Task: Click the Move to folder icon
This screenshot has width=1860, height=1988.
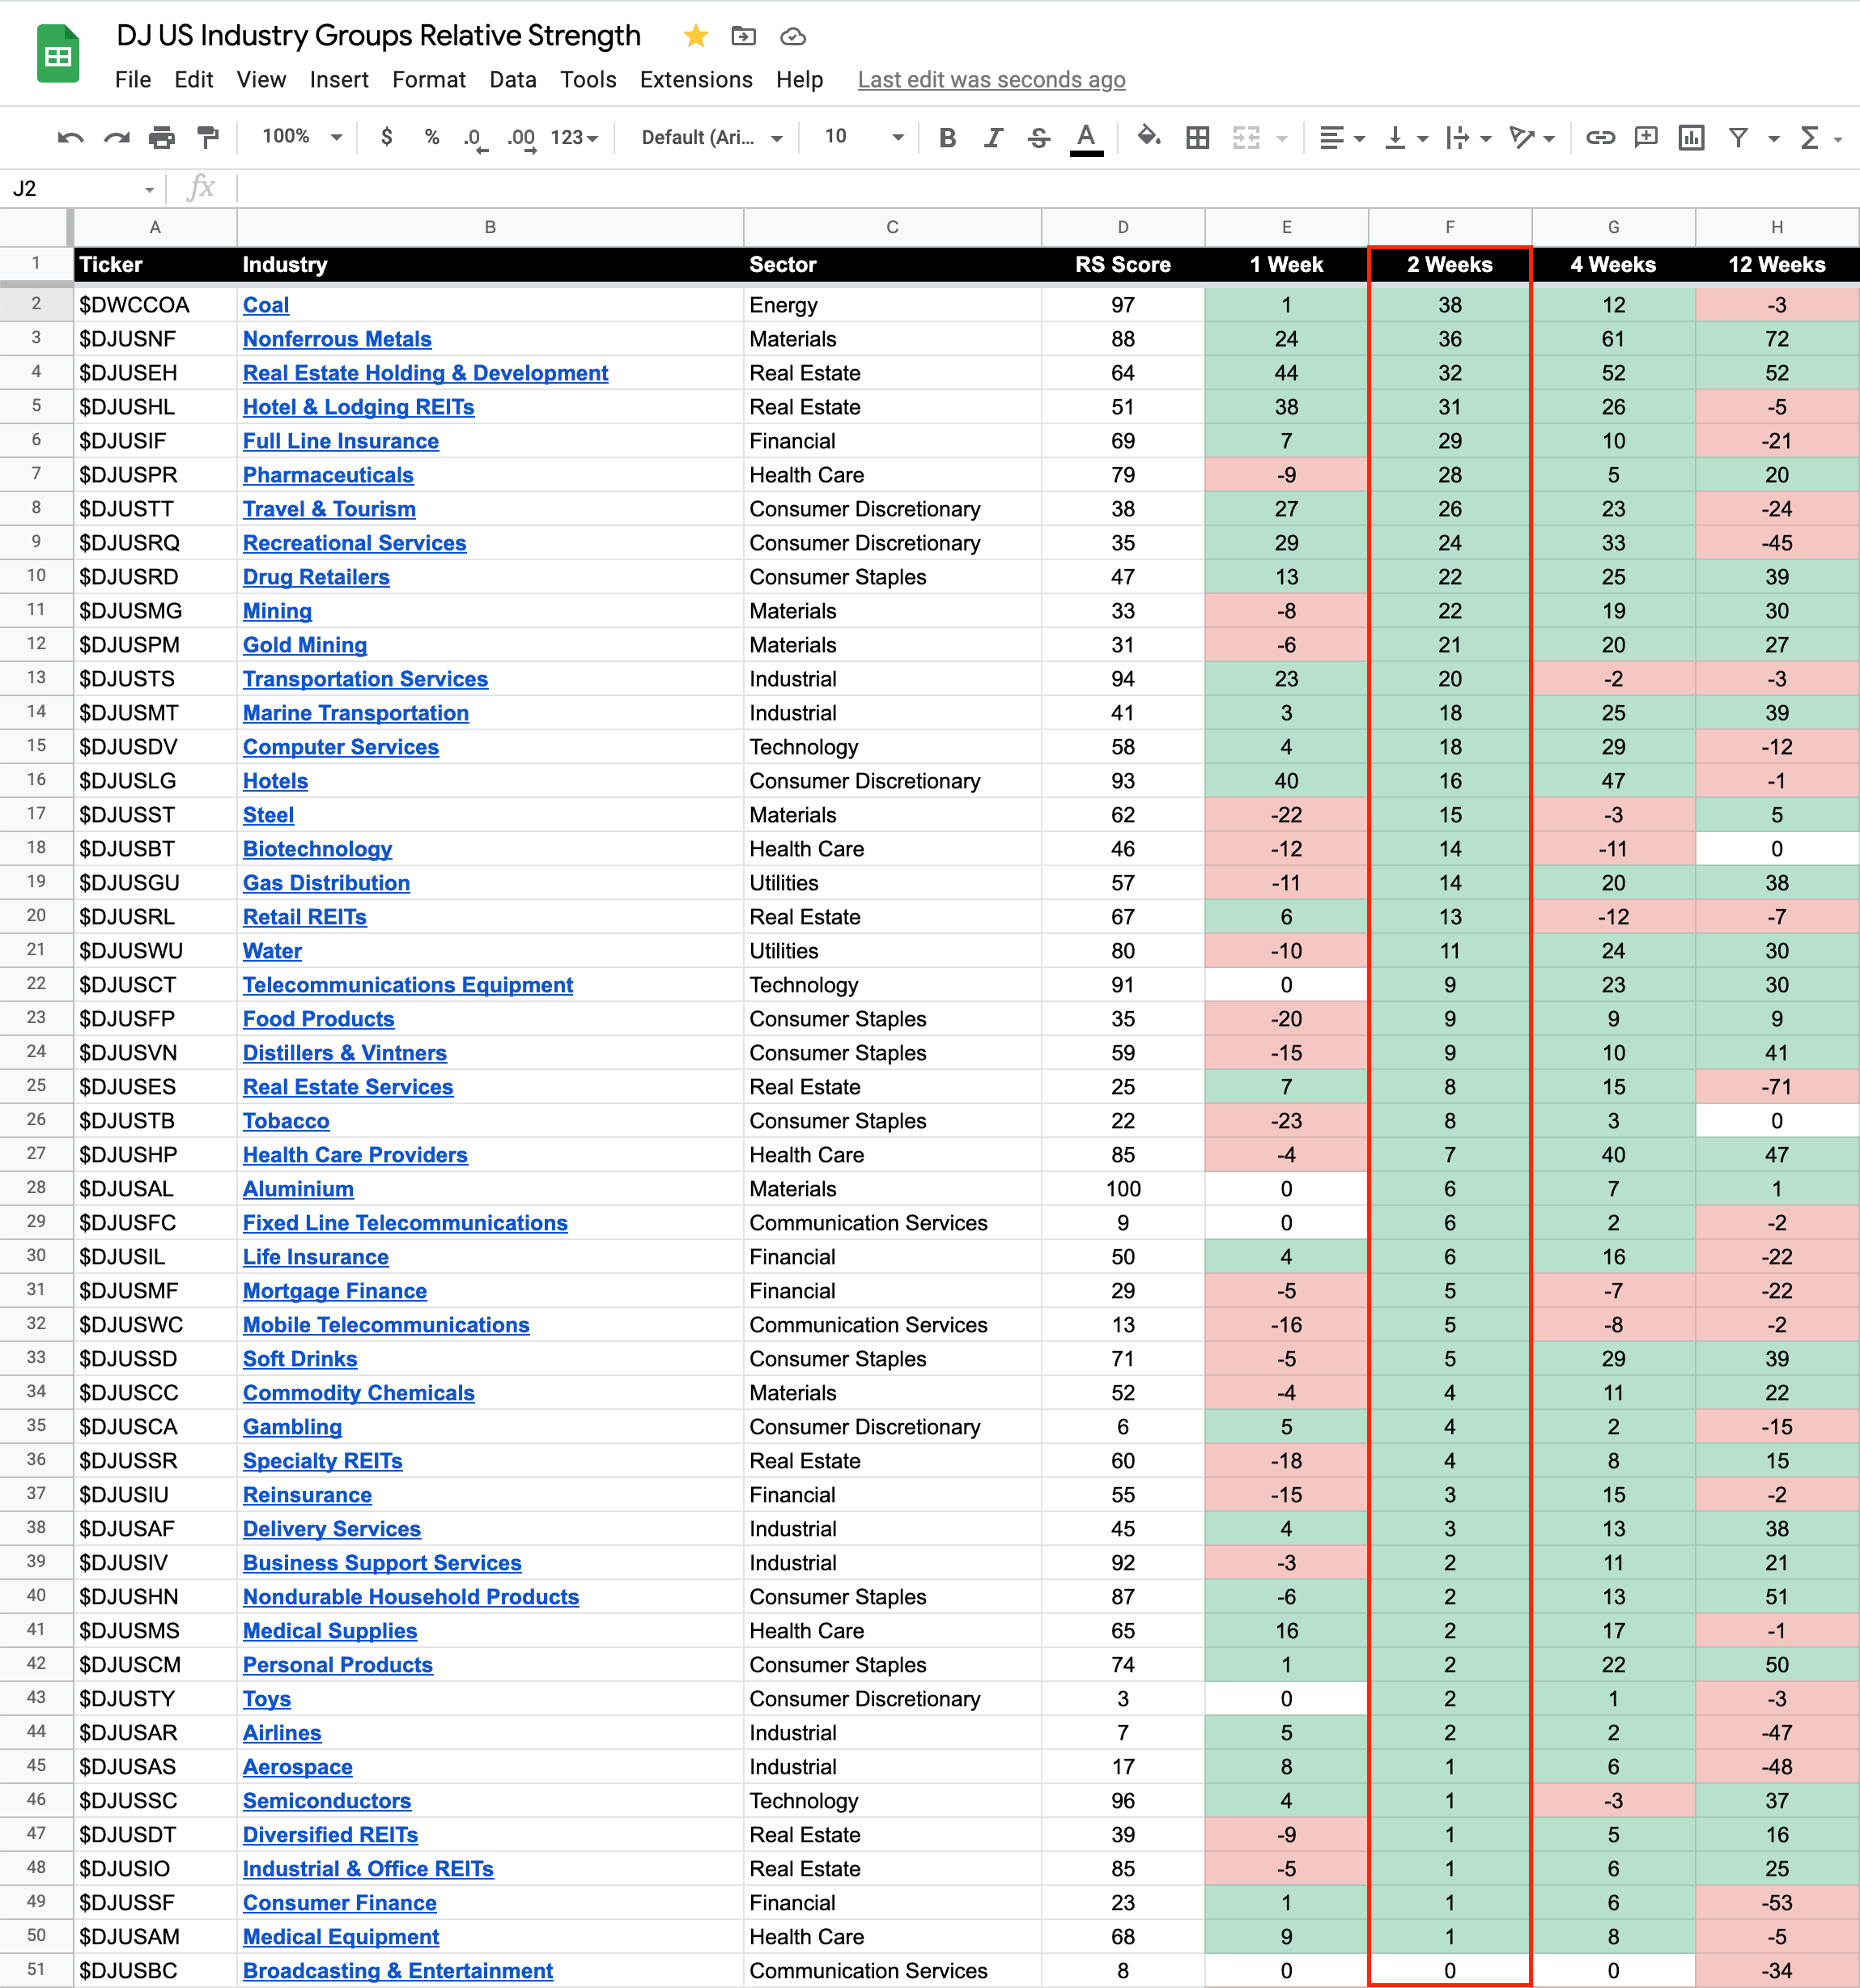Action: [x=743, y=37]
